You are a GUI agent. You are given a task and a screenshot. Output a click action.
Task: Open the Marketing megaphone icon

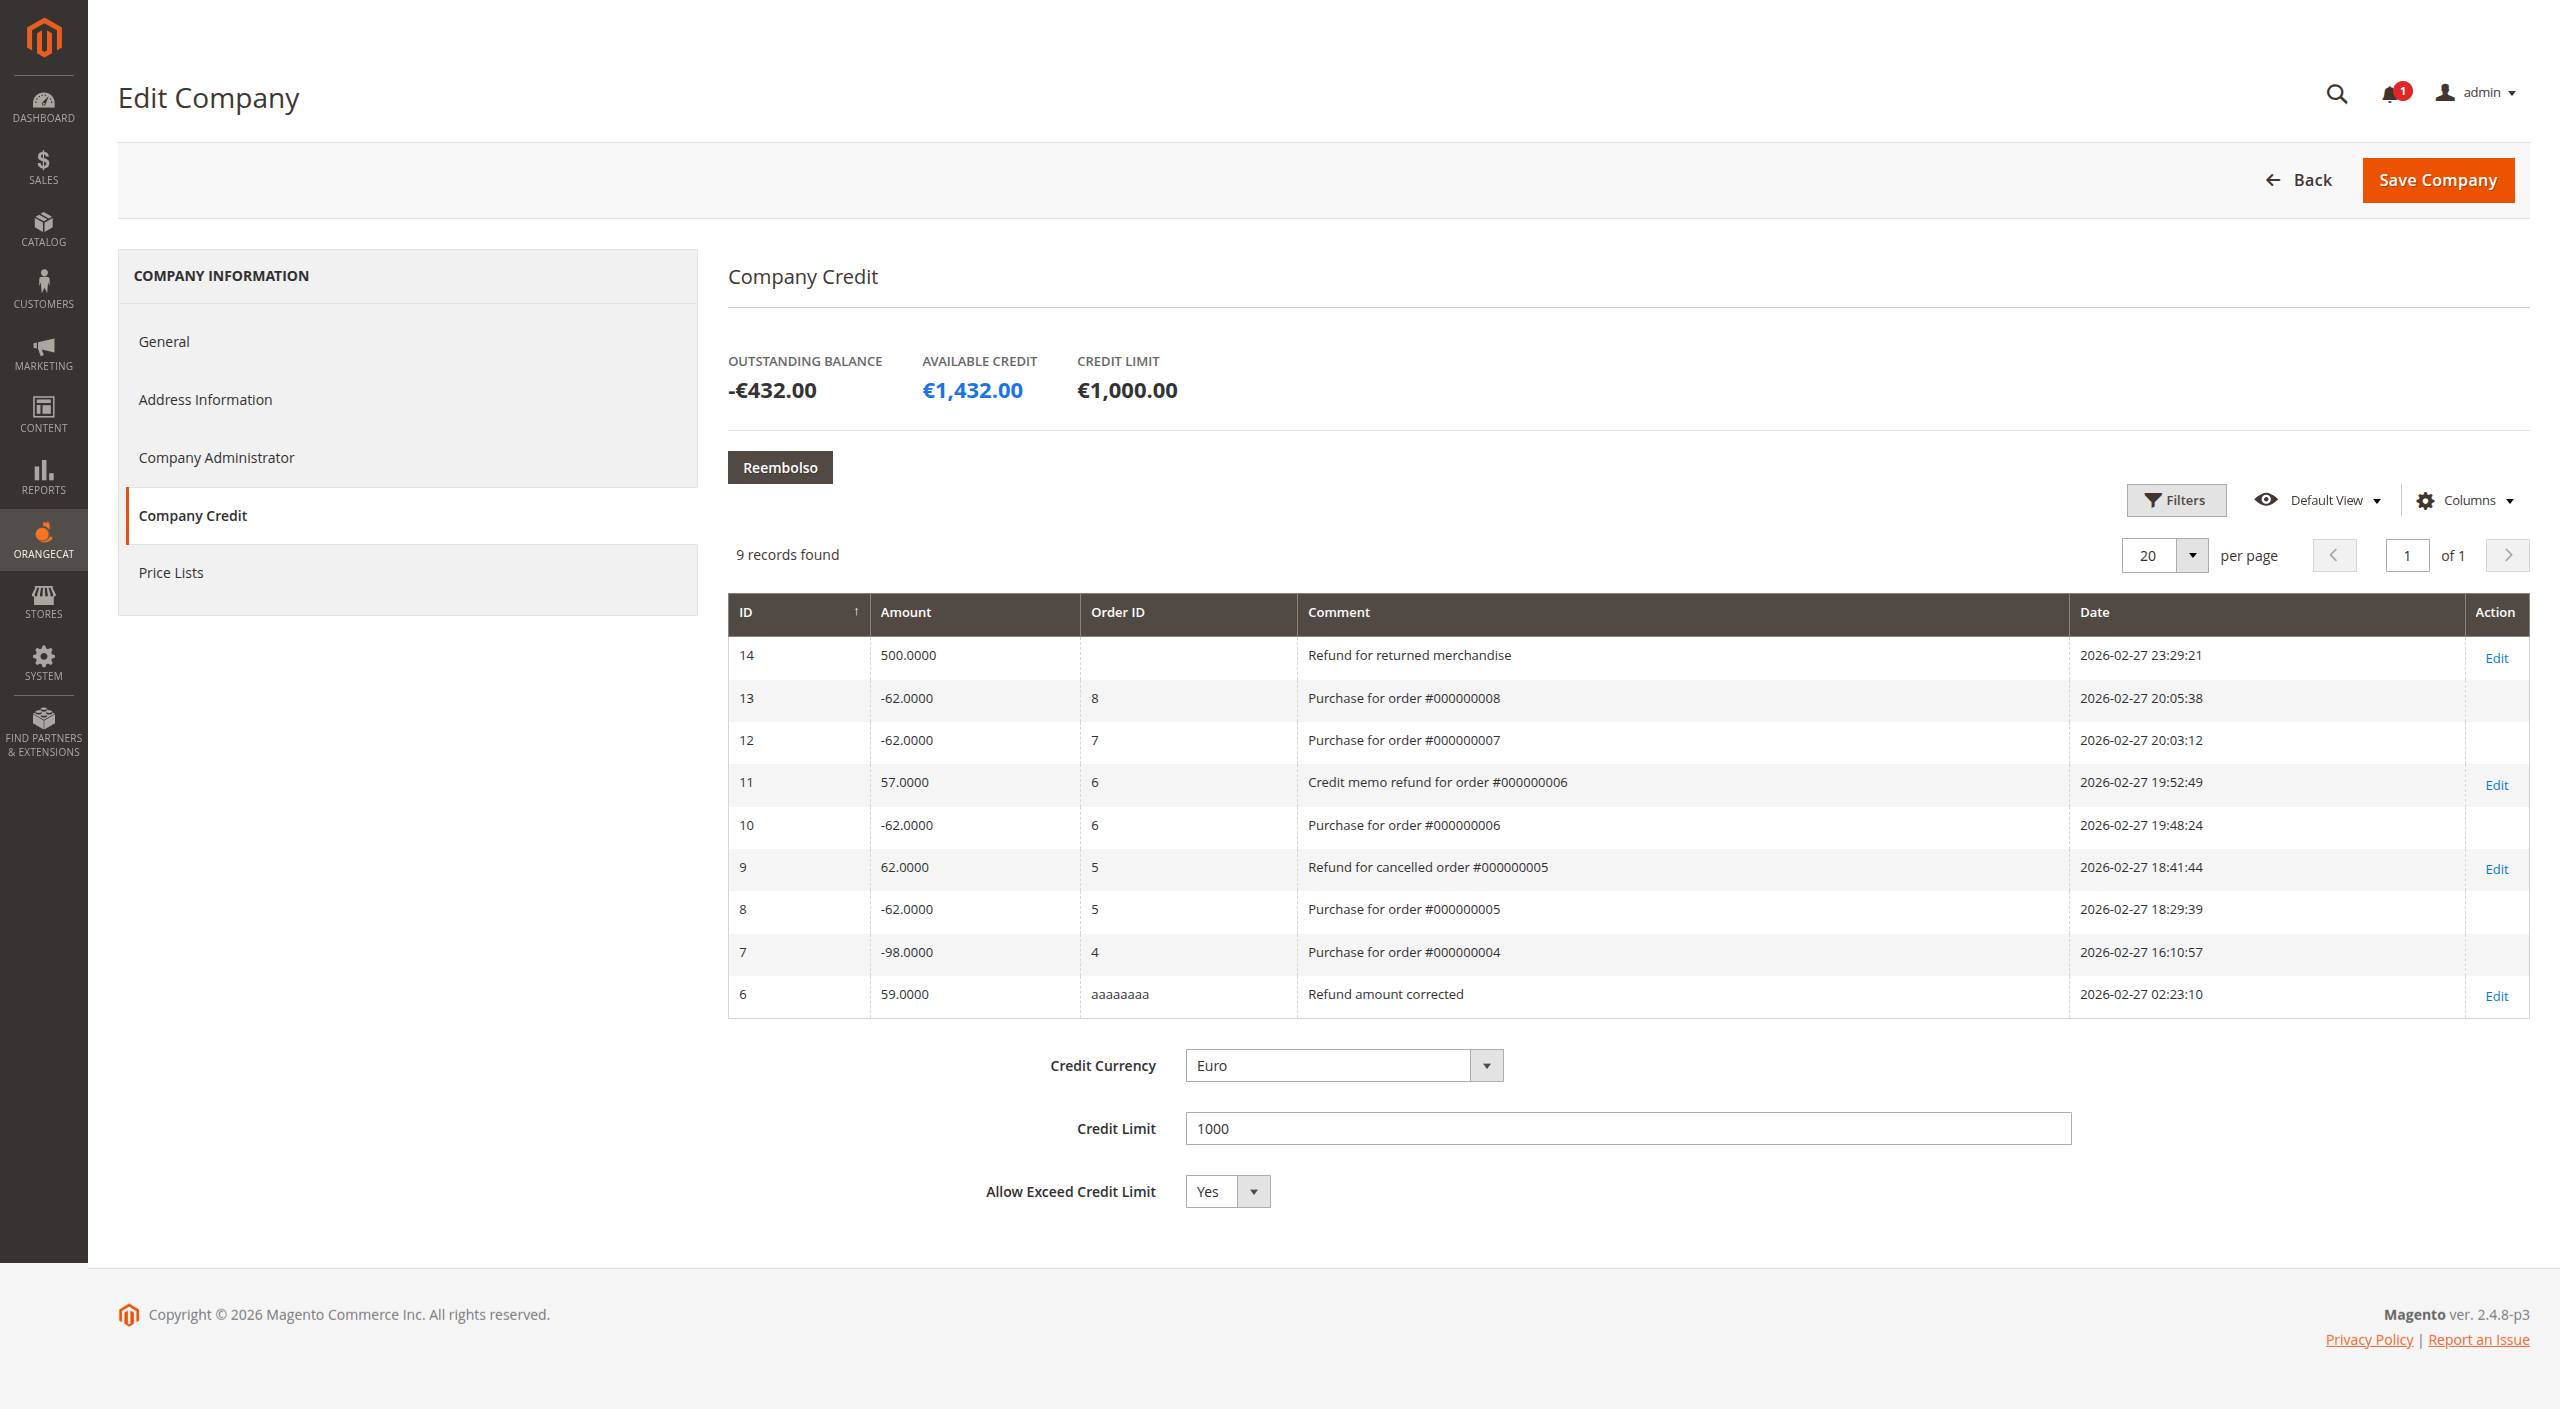43,354
